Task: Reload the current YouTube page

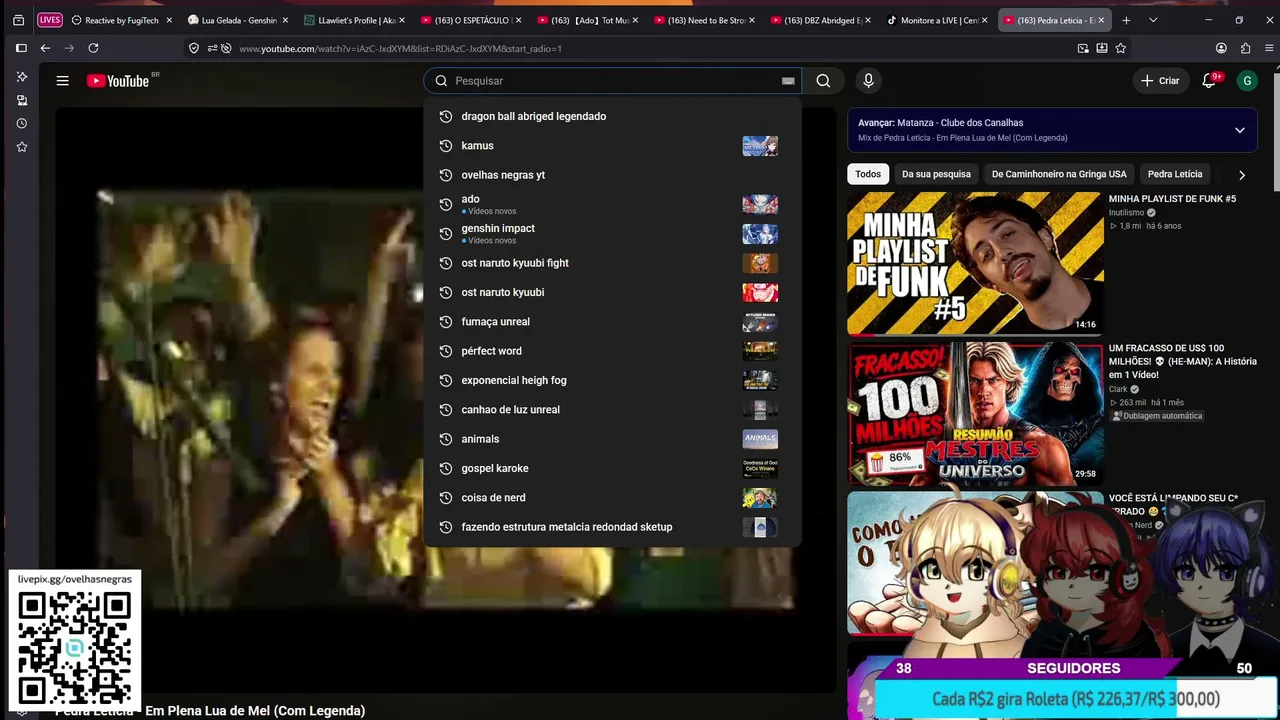Action: [x=93, y=48]
